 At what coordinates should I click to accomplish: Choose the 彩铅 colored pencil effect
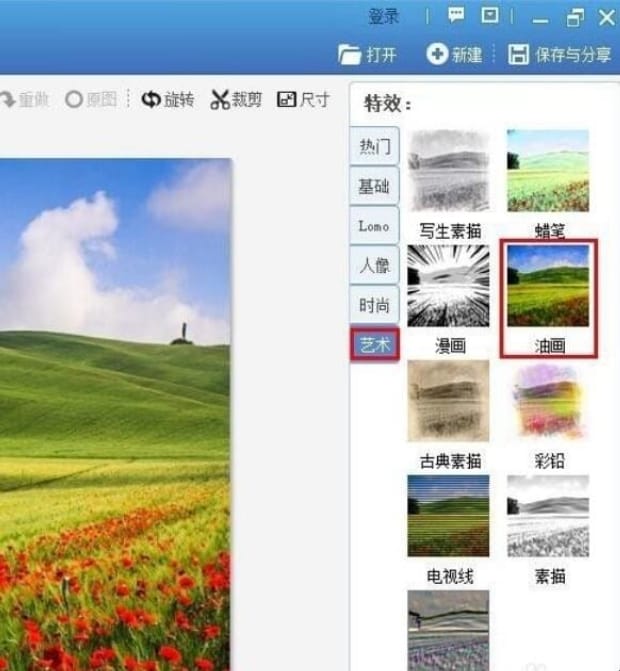click(x=547, y=402)
